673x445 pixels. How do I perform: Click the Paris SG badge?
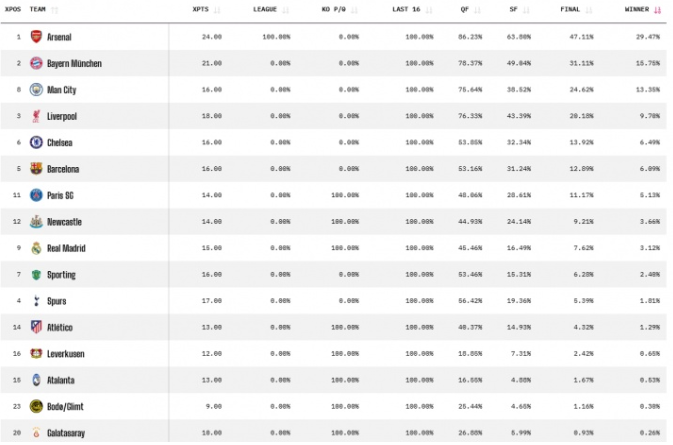[37, 195]
